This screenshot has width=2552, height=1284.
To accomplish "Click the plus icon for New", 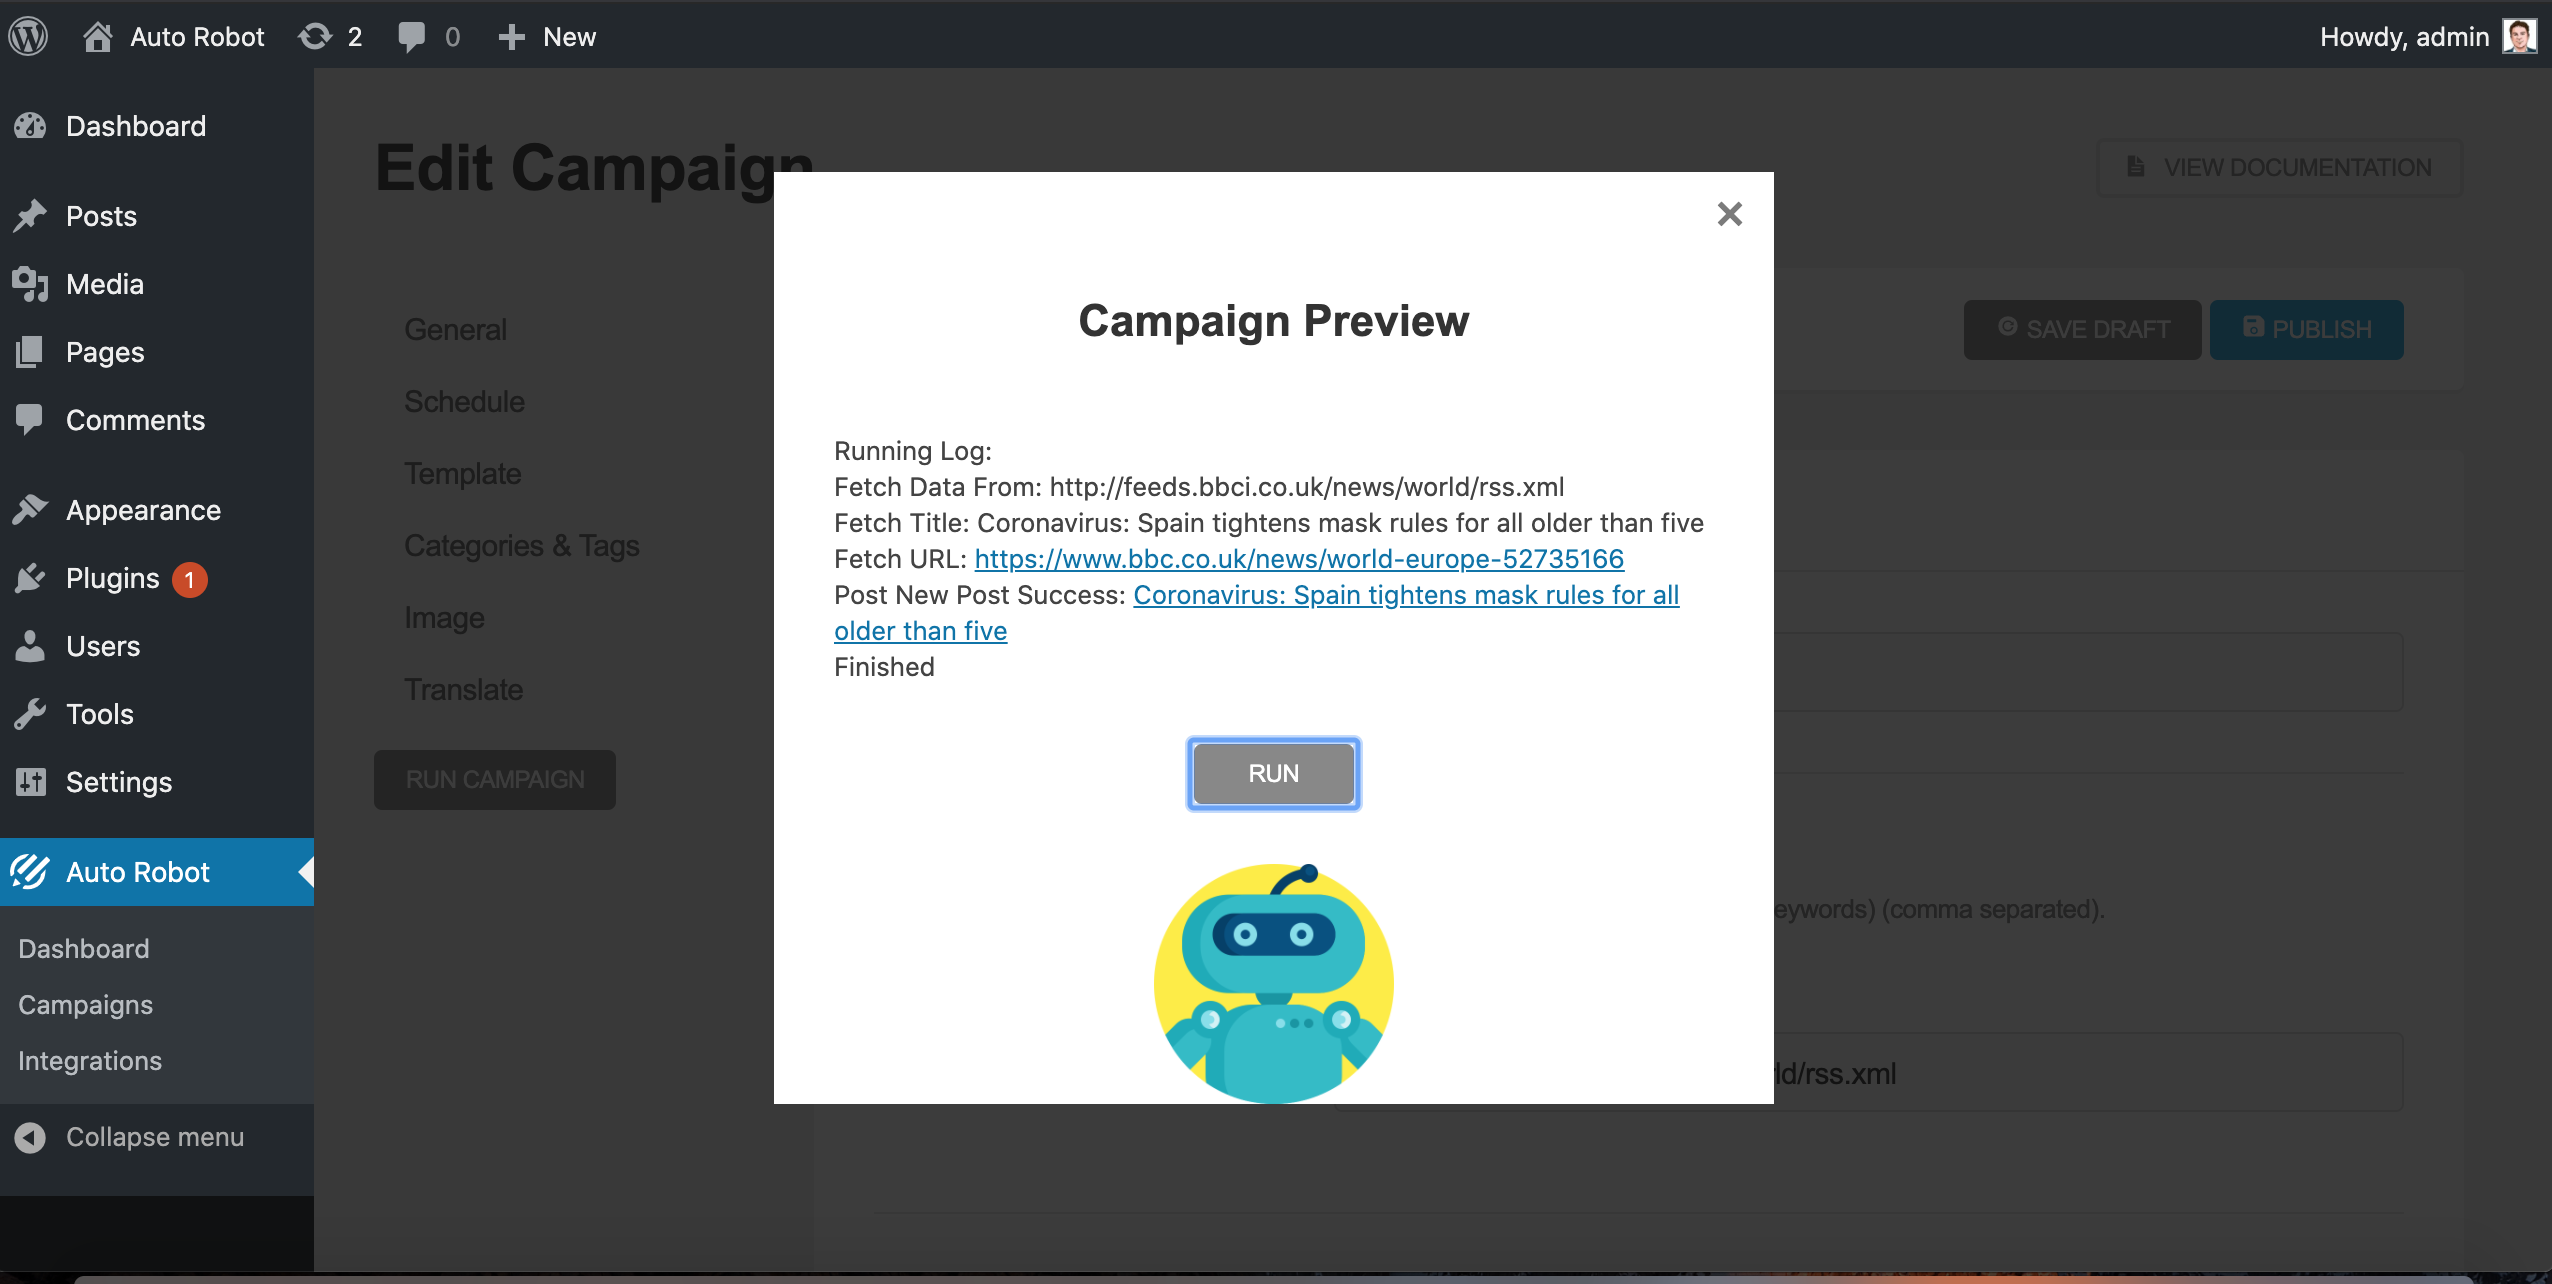I will [x=511, y=37].
